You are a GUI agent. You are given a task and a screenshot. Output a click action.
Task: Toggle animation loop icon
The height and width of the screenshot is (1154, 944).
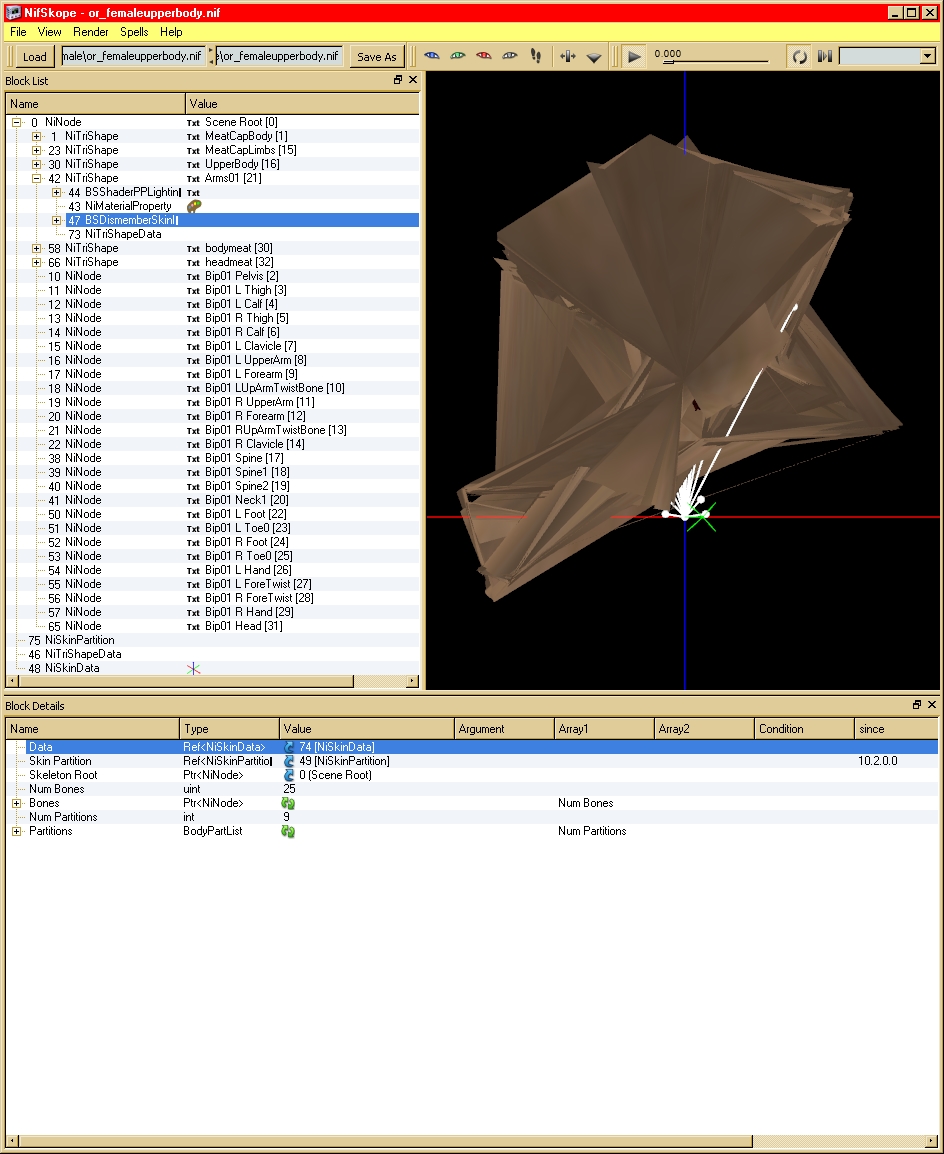[x=799, y=56]
